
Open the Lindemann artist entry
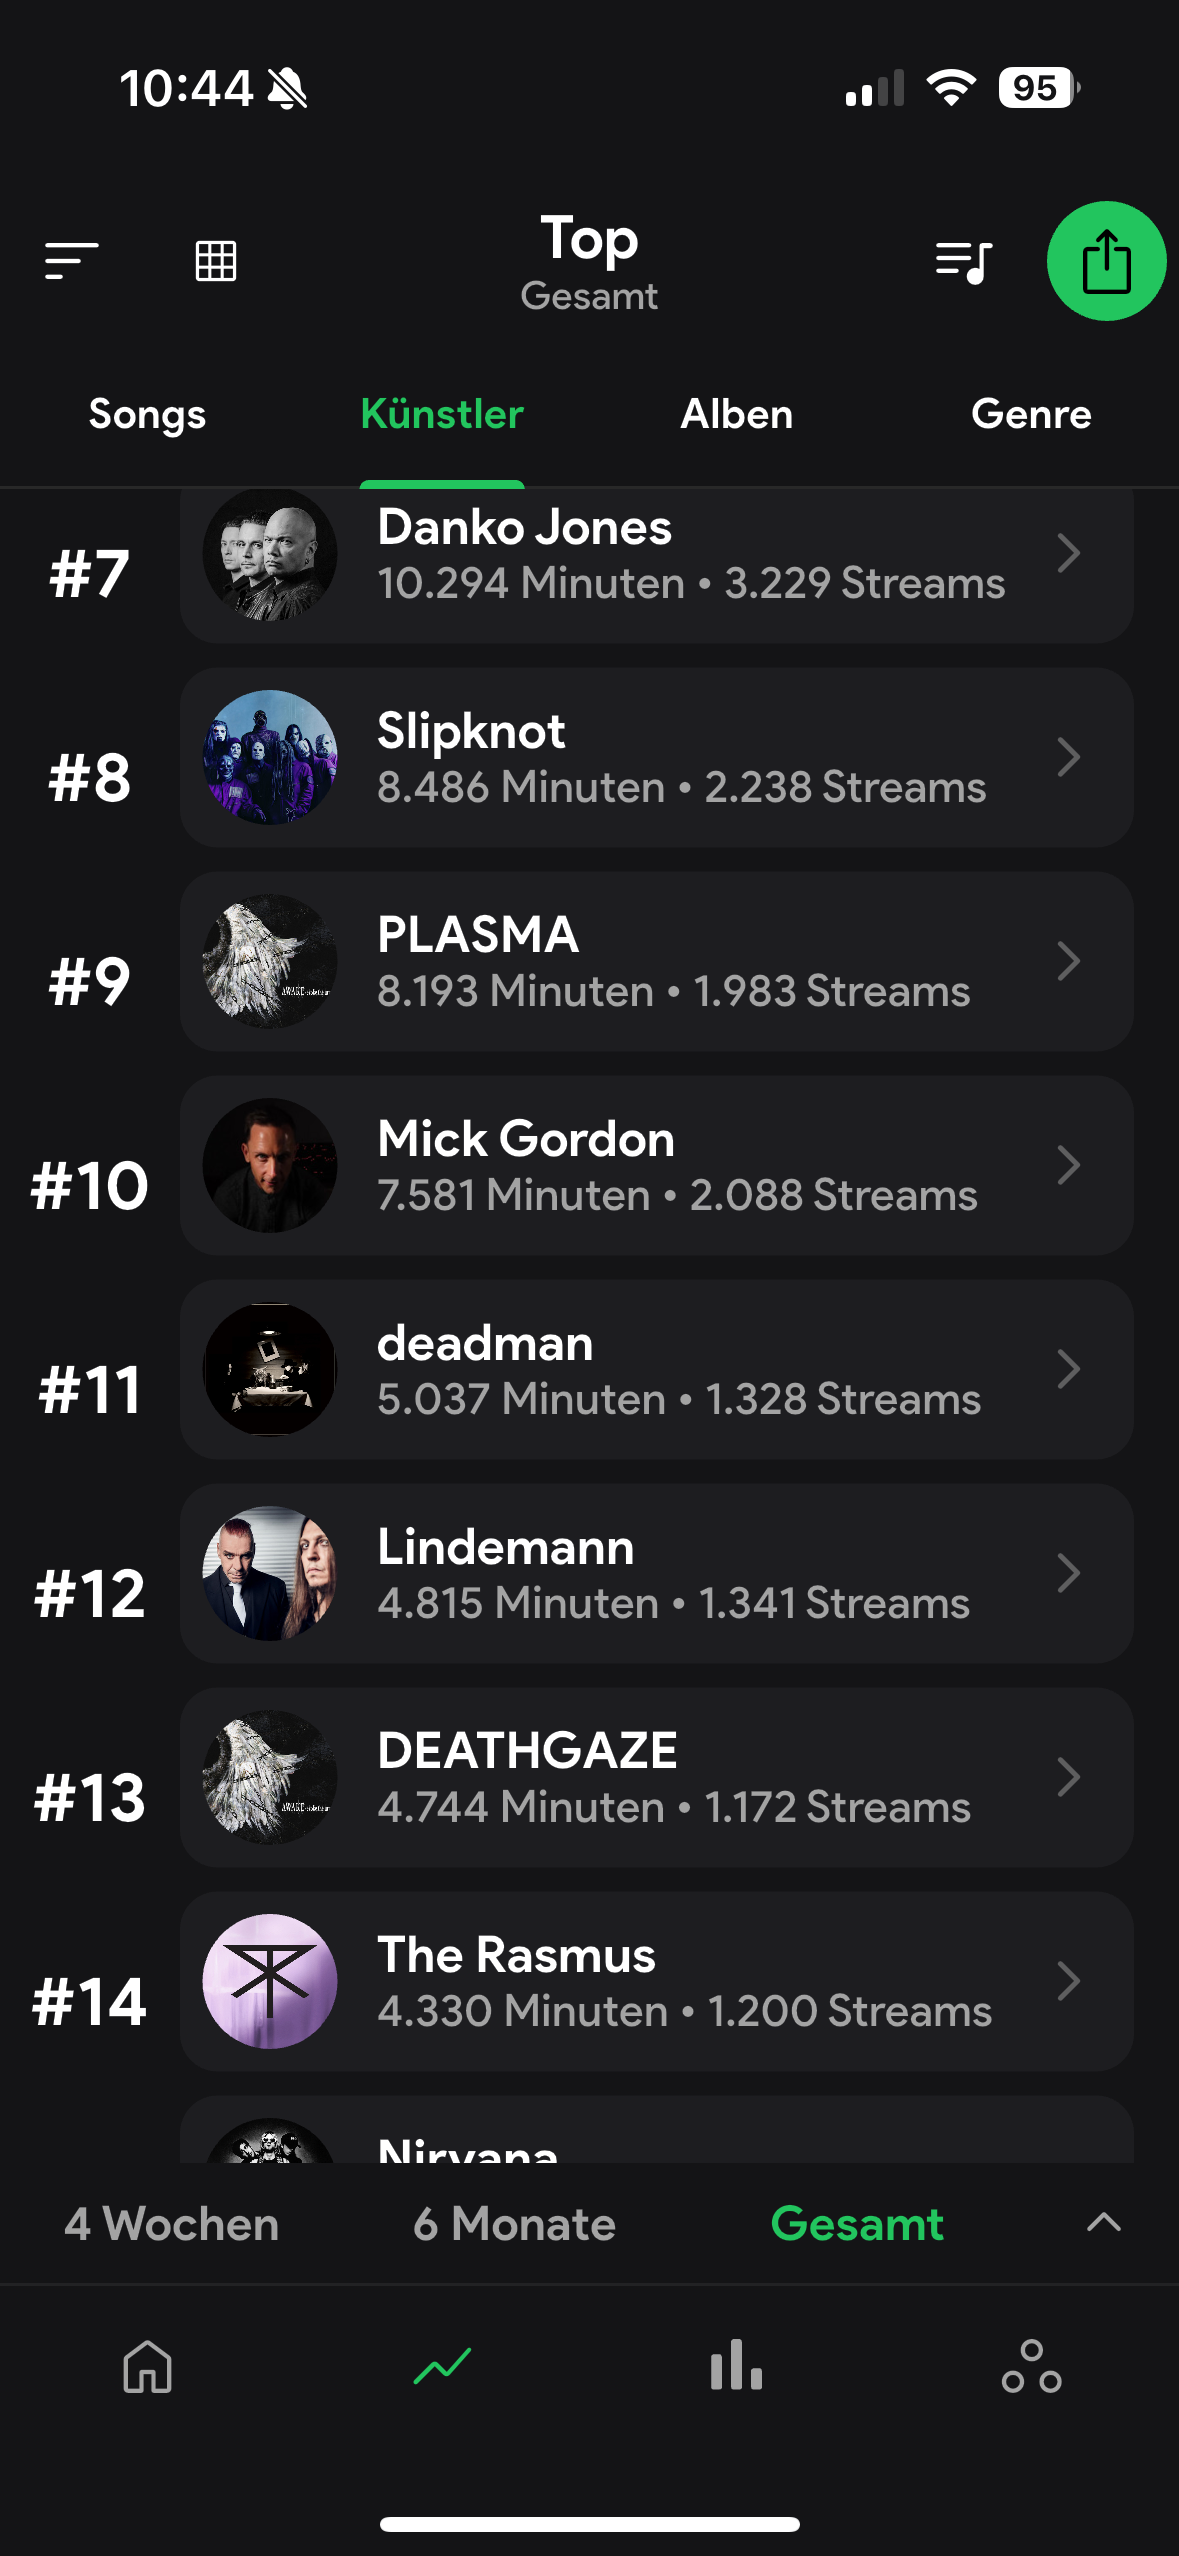click(x=655, y=1573)
